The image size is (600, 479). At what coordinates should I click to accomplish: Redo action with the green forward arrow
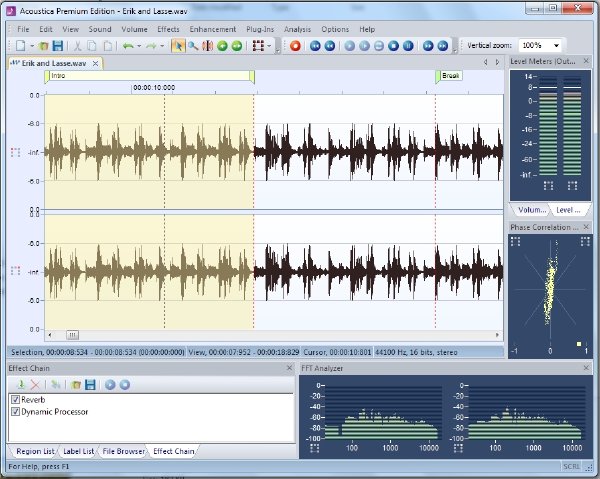(x=151, y=46)
